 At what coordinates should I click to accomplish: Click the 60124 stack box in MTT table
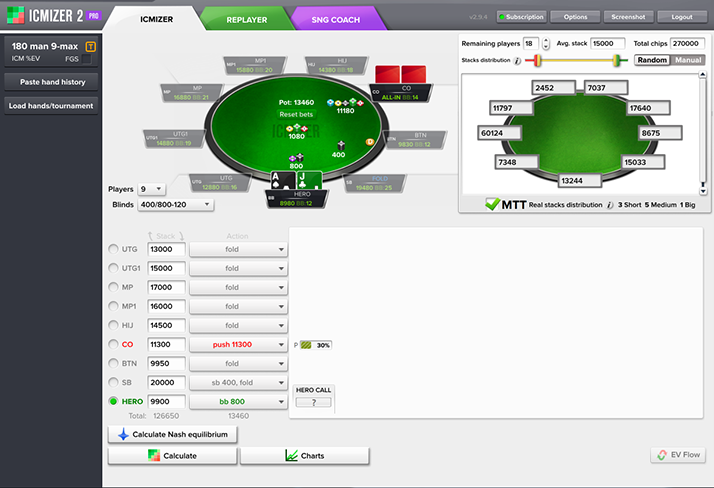(x=499, y=133)
